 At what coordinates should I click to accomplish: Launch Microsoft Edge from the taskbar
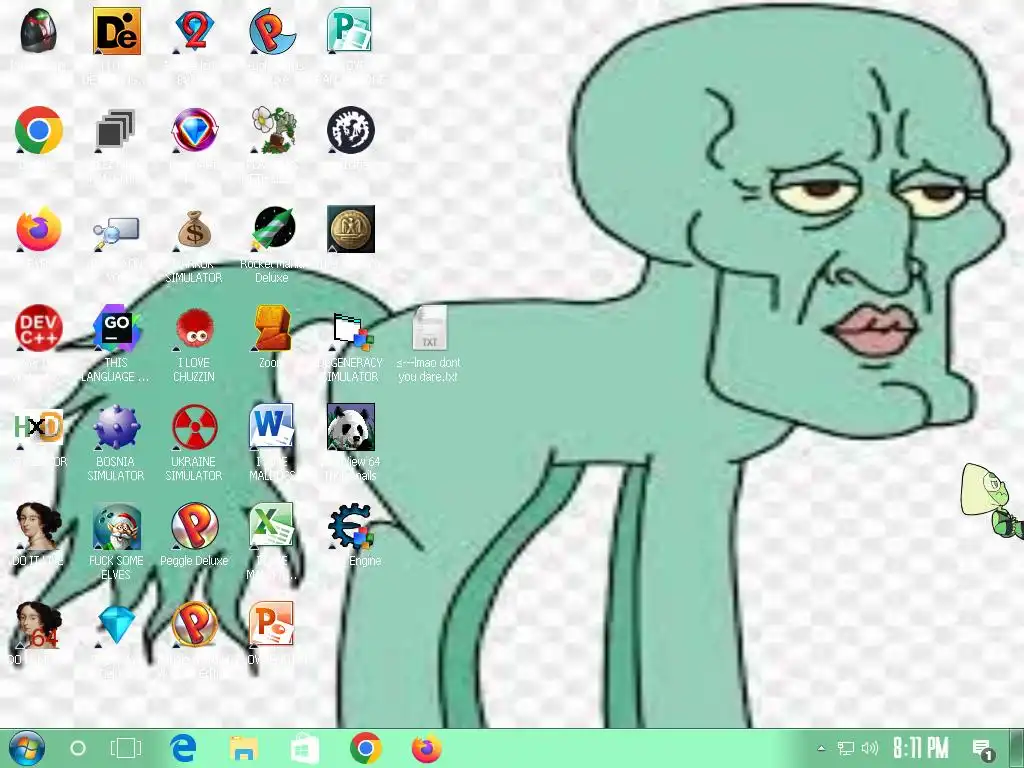point(184,748)
